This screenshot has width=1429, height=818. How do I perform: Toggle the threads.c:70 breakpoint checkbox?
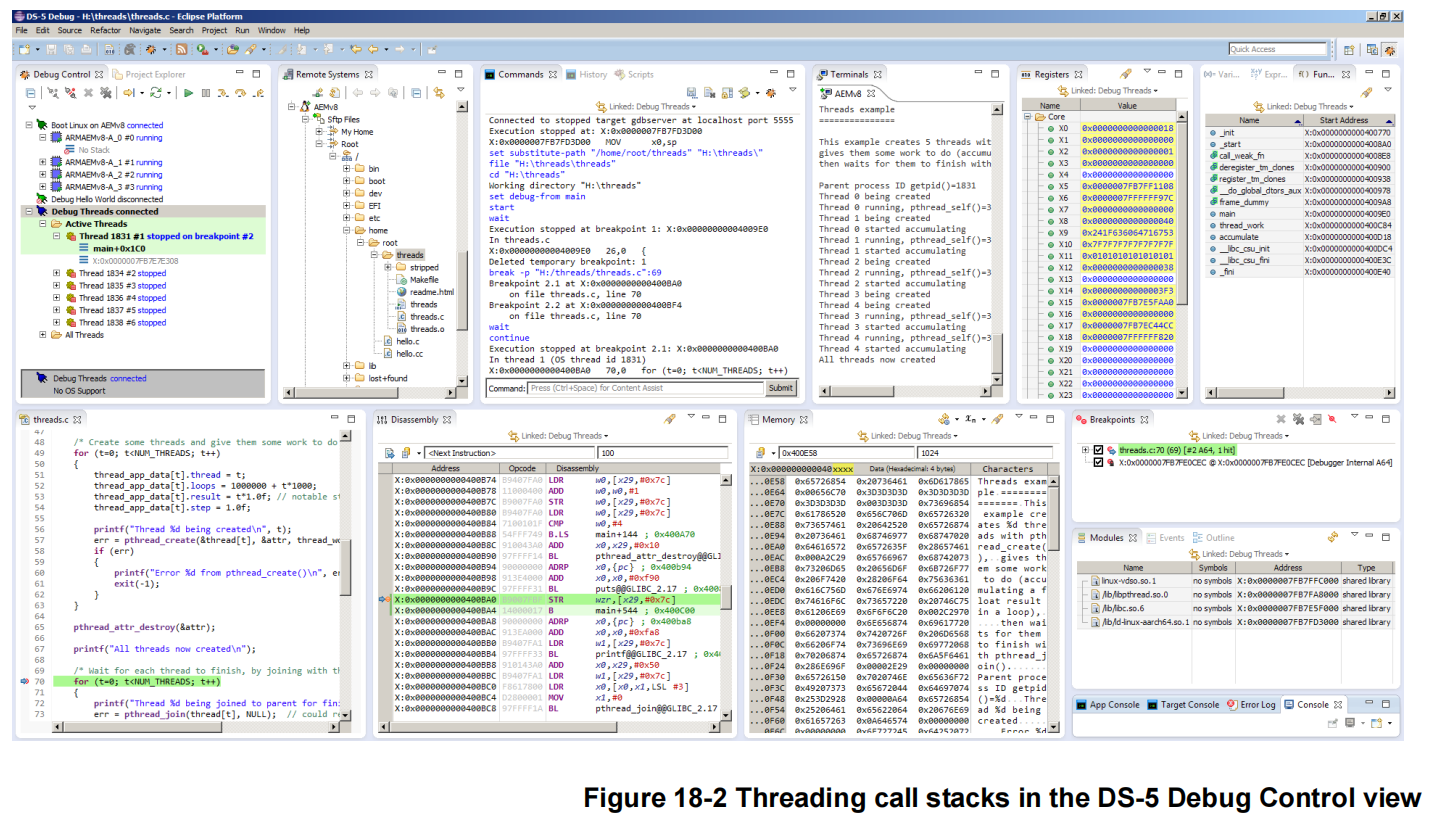[1098, 450]
